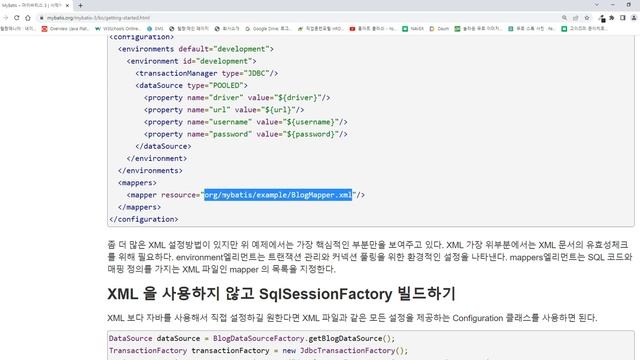The width and height of the screenshot is (640, 360).
Task: Open the W3Schools Online bookmark
Action: coord(118,29)
